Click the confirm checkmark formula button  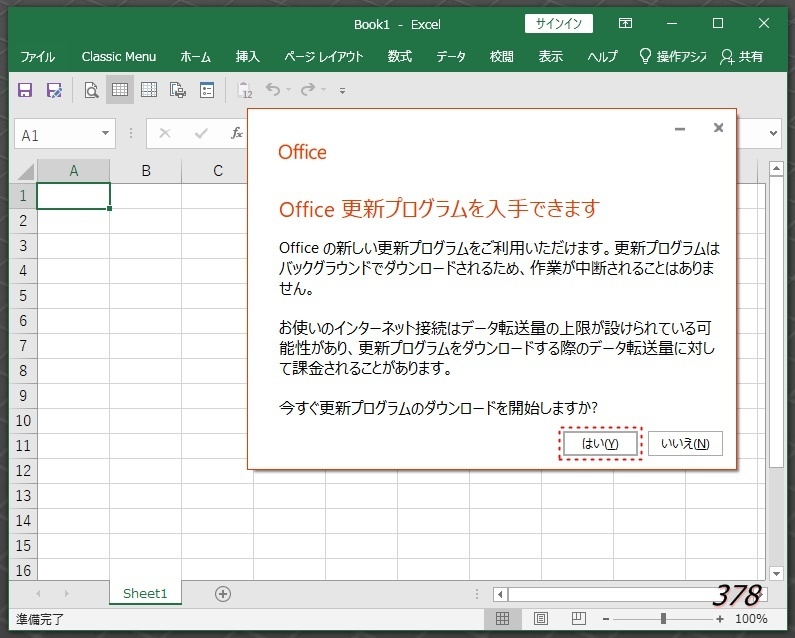201,133
